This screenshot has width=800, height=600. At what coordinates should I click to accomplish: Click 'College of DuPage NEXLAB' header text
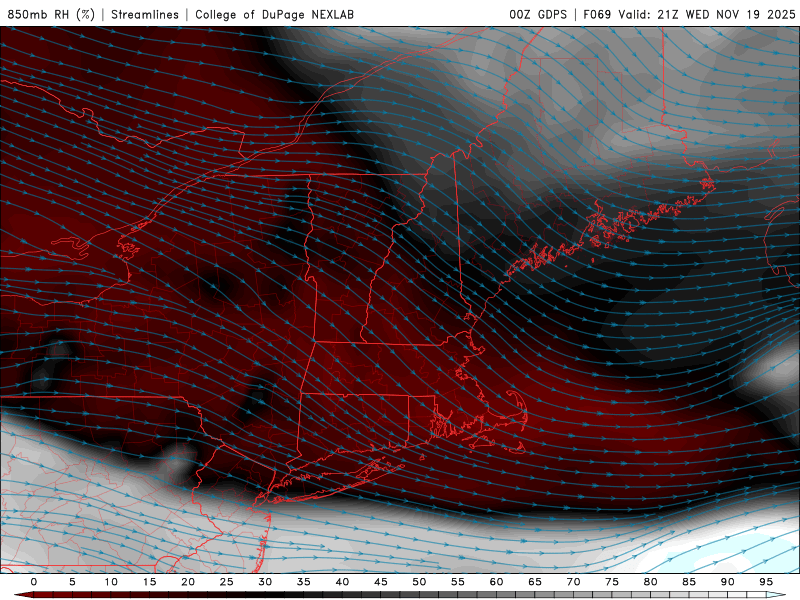[x=274, y=14]
